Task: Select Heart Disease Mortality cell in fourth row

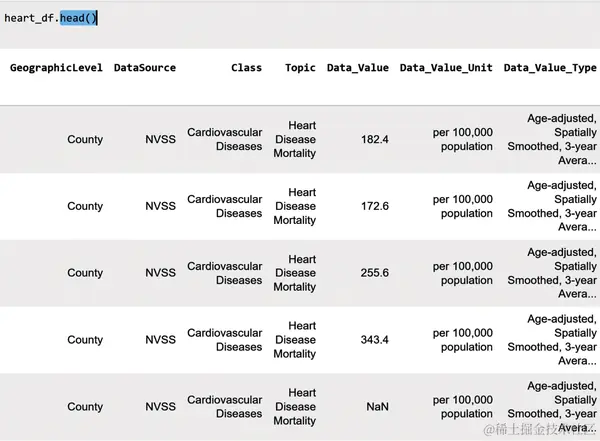Action: pyautogui.click(x=295, y=340)
